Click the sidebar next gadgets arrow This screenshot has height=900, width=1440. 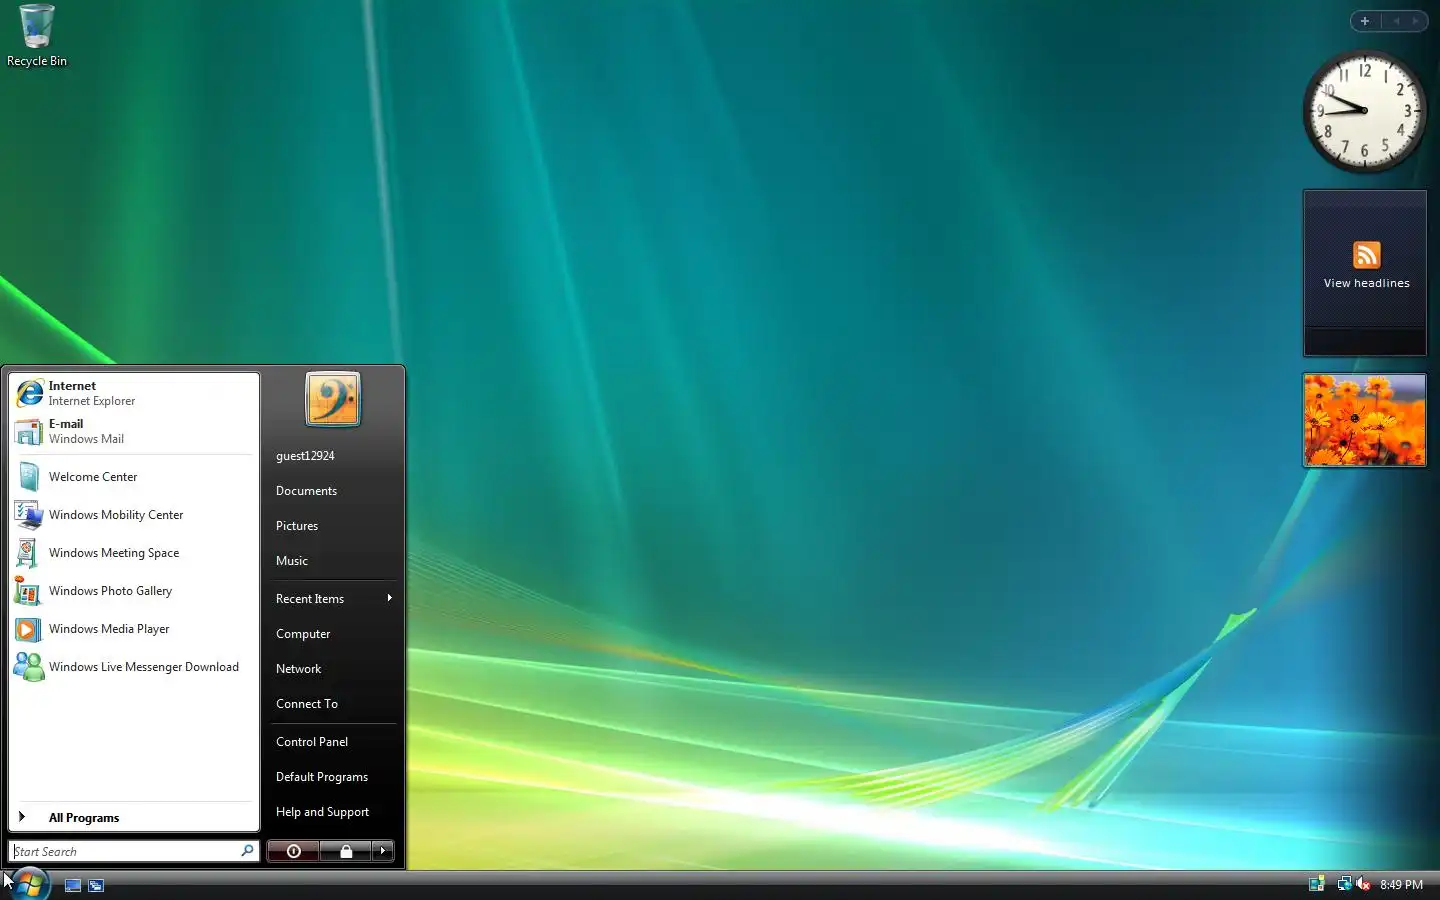click(x=1416, y=21)
